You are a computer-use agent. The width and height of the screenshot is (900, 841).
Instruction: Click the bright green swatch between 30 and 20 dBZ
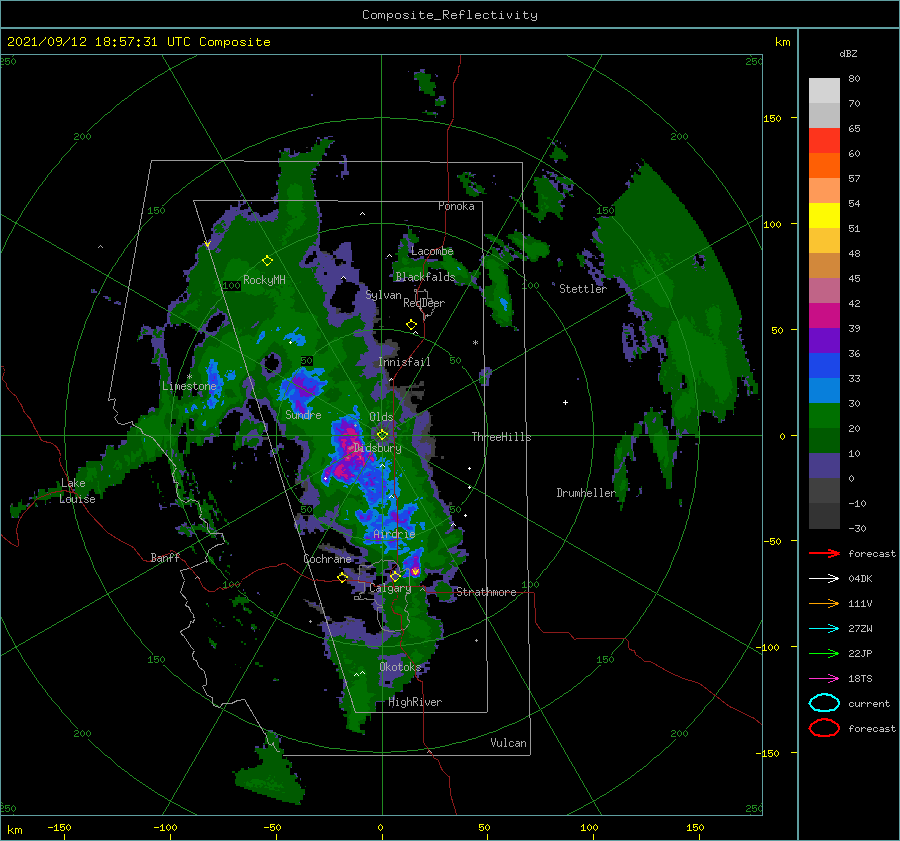pos(824,416)
